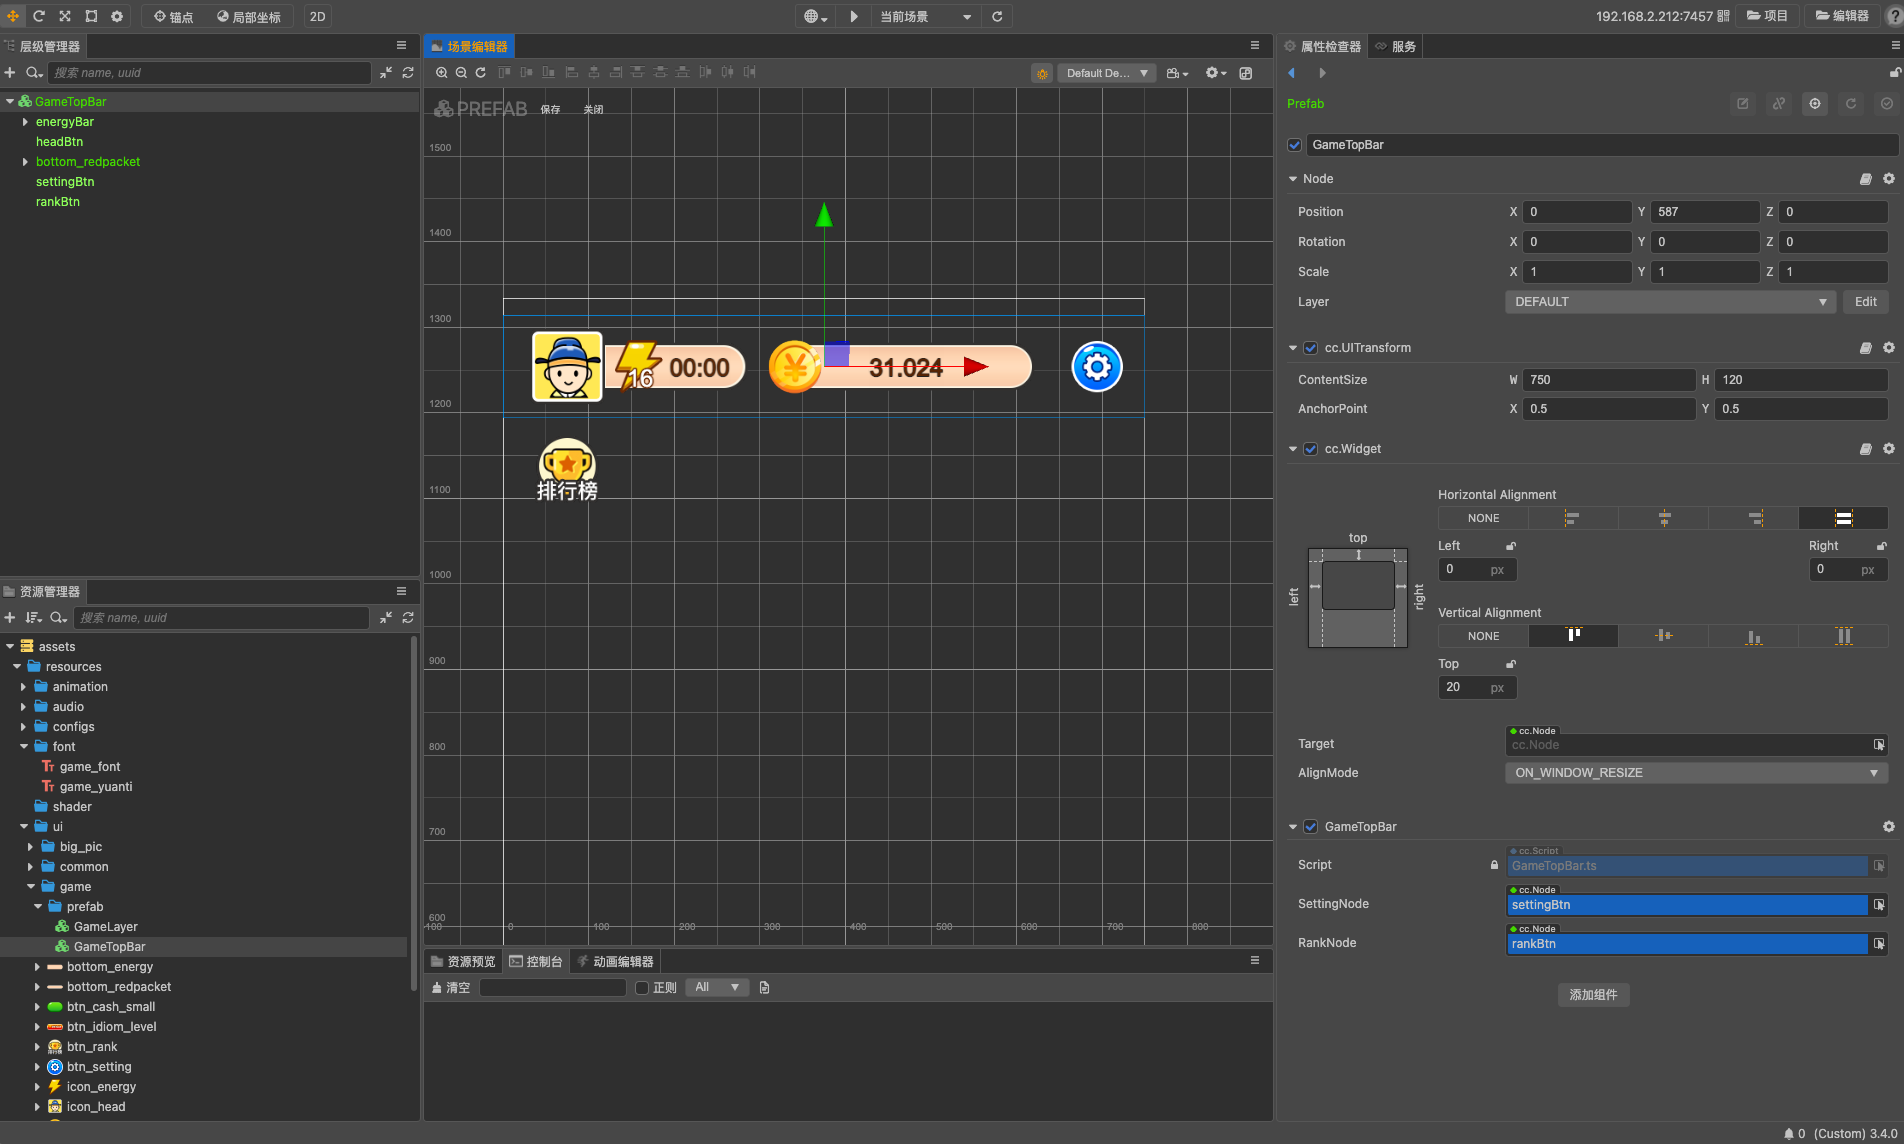Switch to the services tab

[1396, 46]
